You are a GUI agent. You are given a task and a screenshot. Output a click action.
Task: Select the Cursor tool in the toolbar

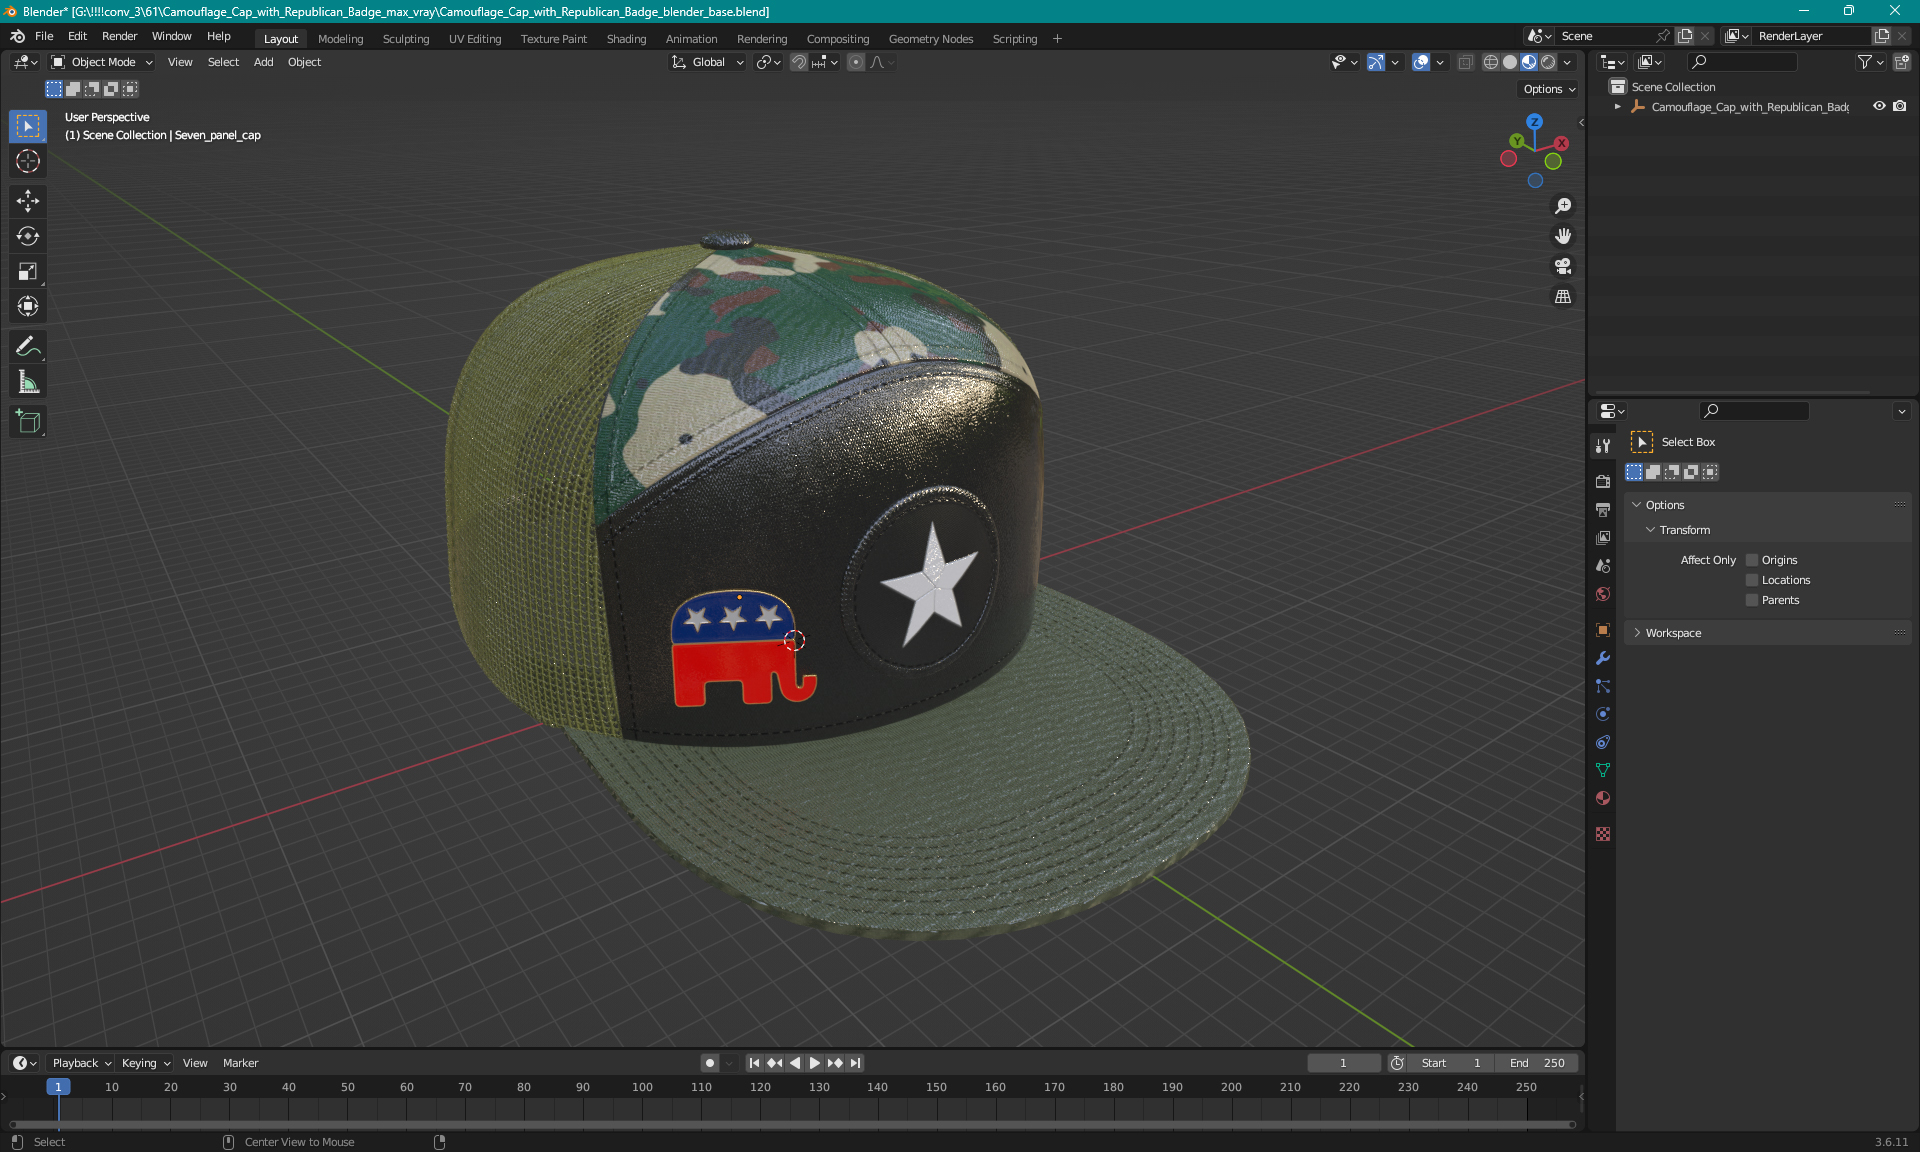tap(28, 161)
